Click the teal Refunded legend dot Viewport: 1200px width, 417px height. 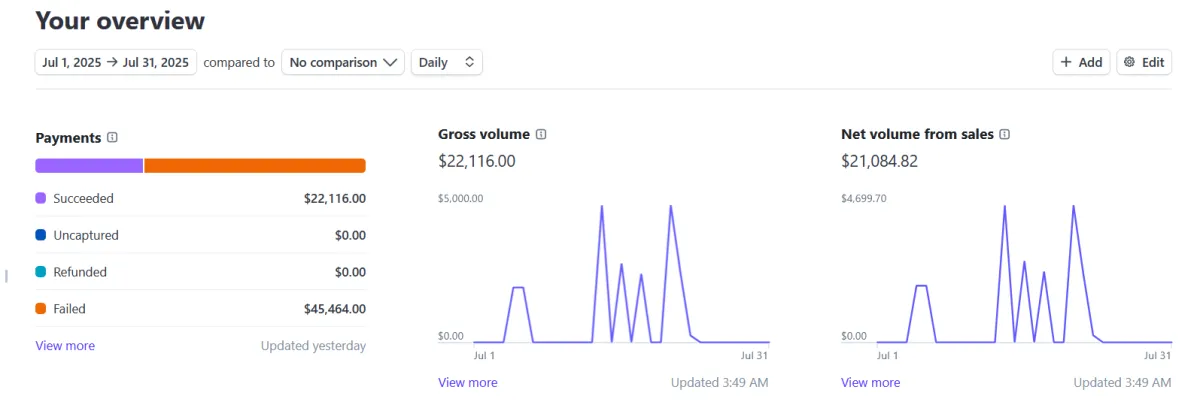coord(41,272)
